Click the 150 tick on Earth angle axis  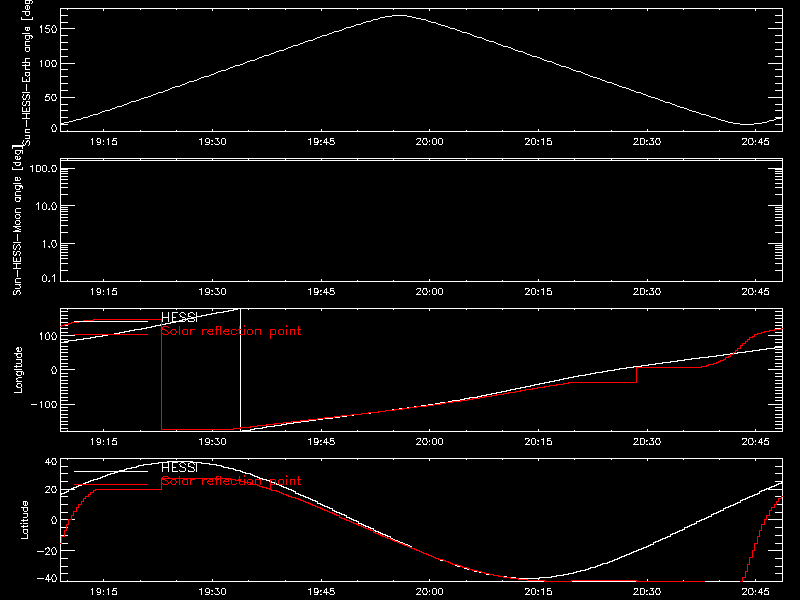tap(47, 29)
